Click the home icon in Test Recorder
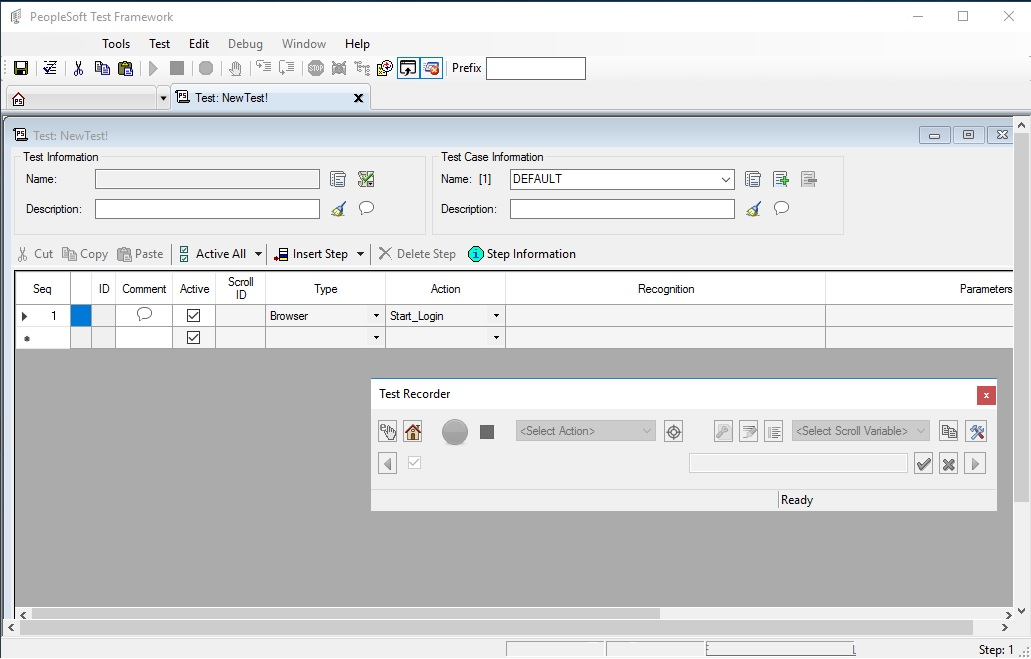The image size is (1031, 659). click(x=413, y=432)
